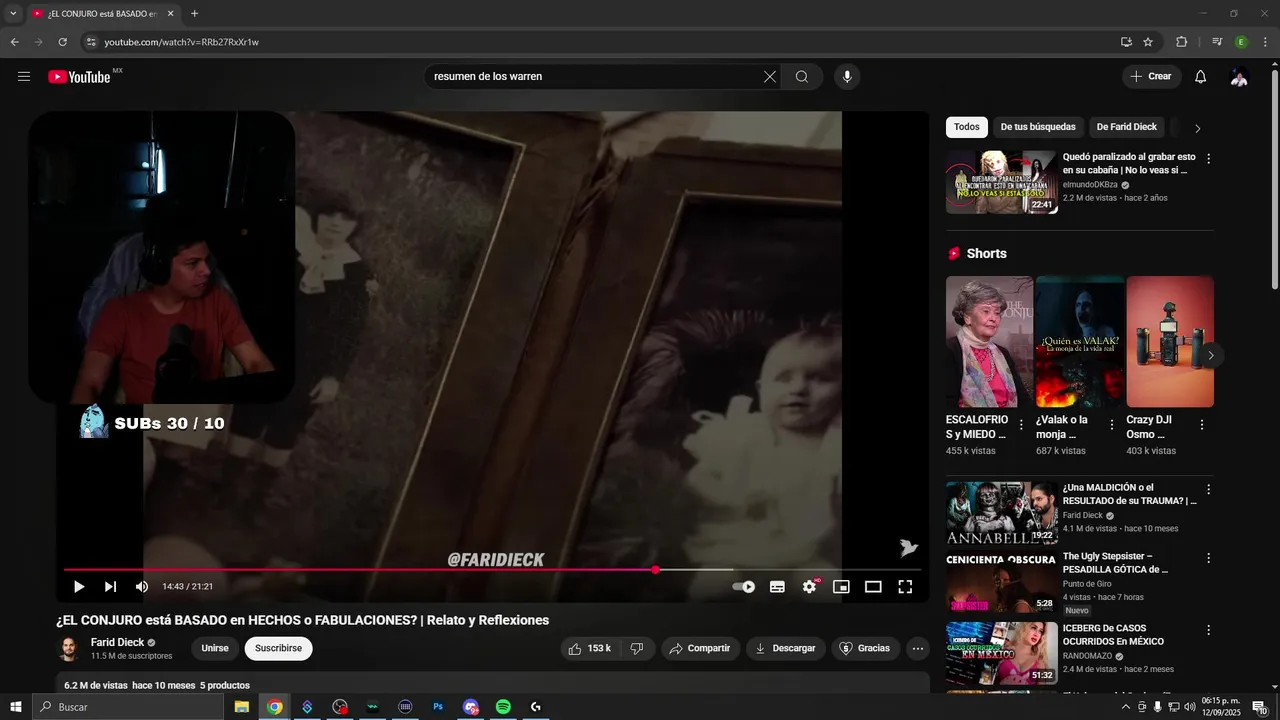Open the tab search dropdown arrow

(x=13, y=14)
